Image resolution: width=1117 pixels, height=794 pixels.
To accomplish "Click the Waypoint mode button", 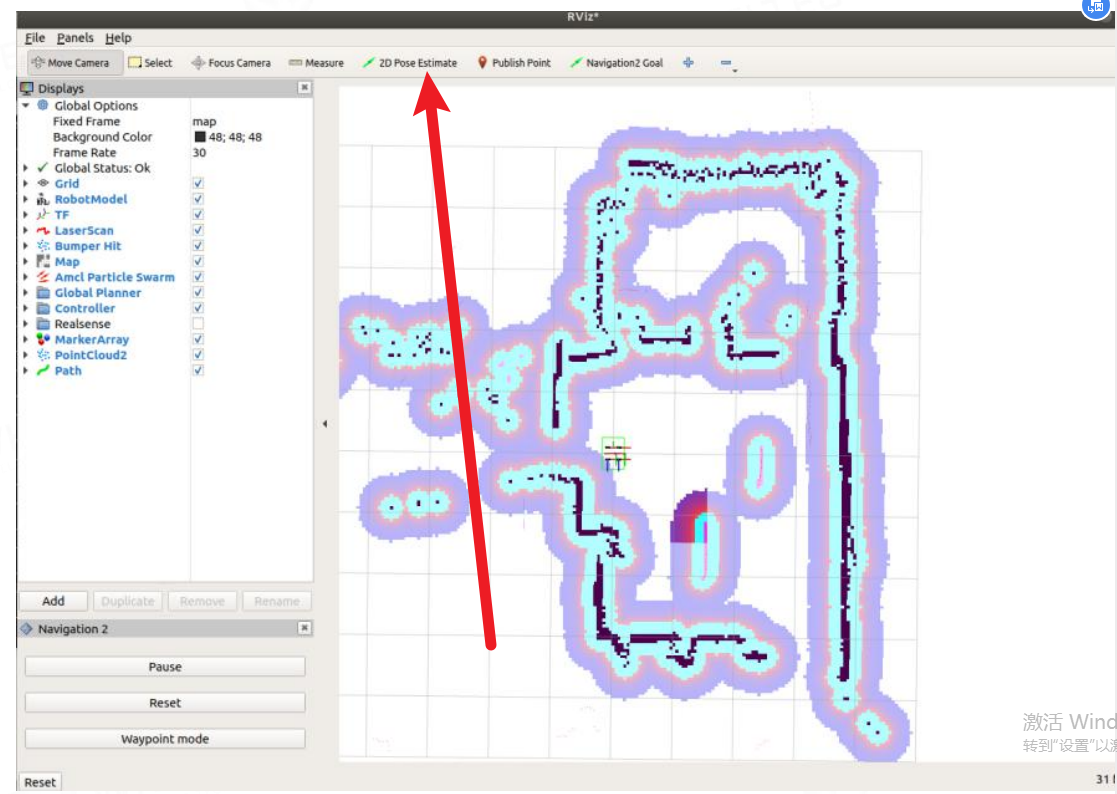I will click(x=165, y=738).
